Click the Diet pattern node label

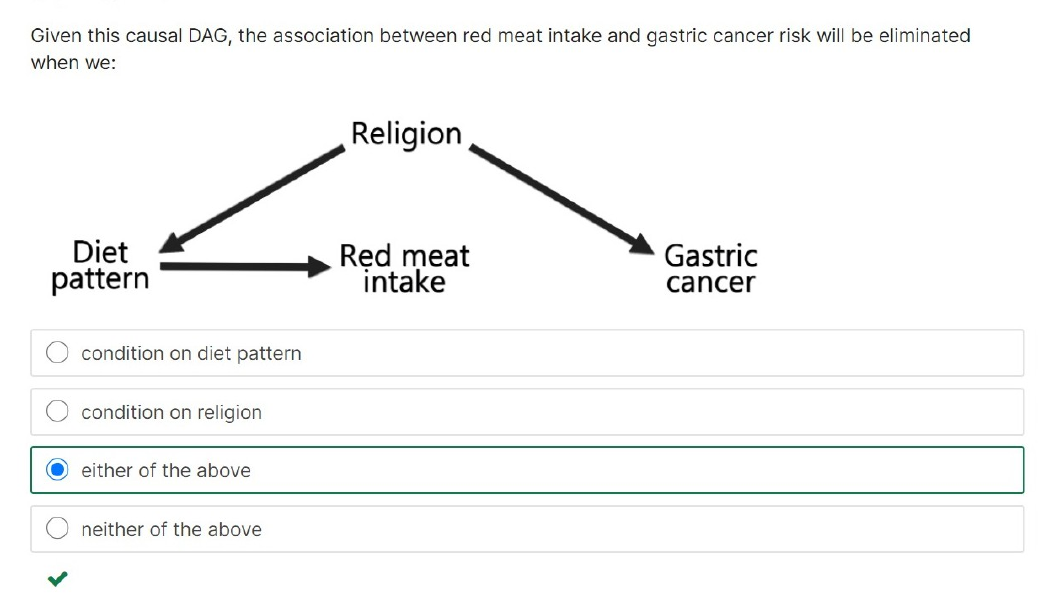click(100, 266)
